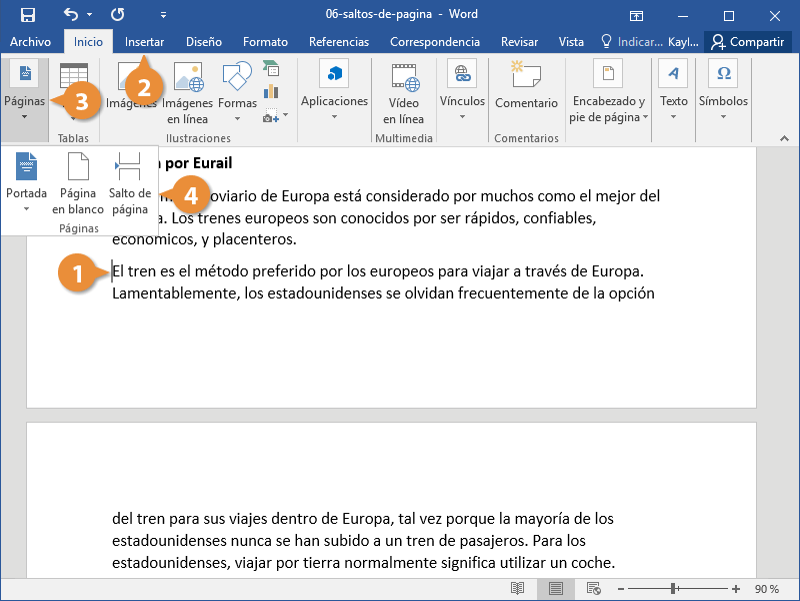
Task: Go to the Referencias tab
Action: coord(339,42)
